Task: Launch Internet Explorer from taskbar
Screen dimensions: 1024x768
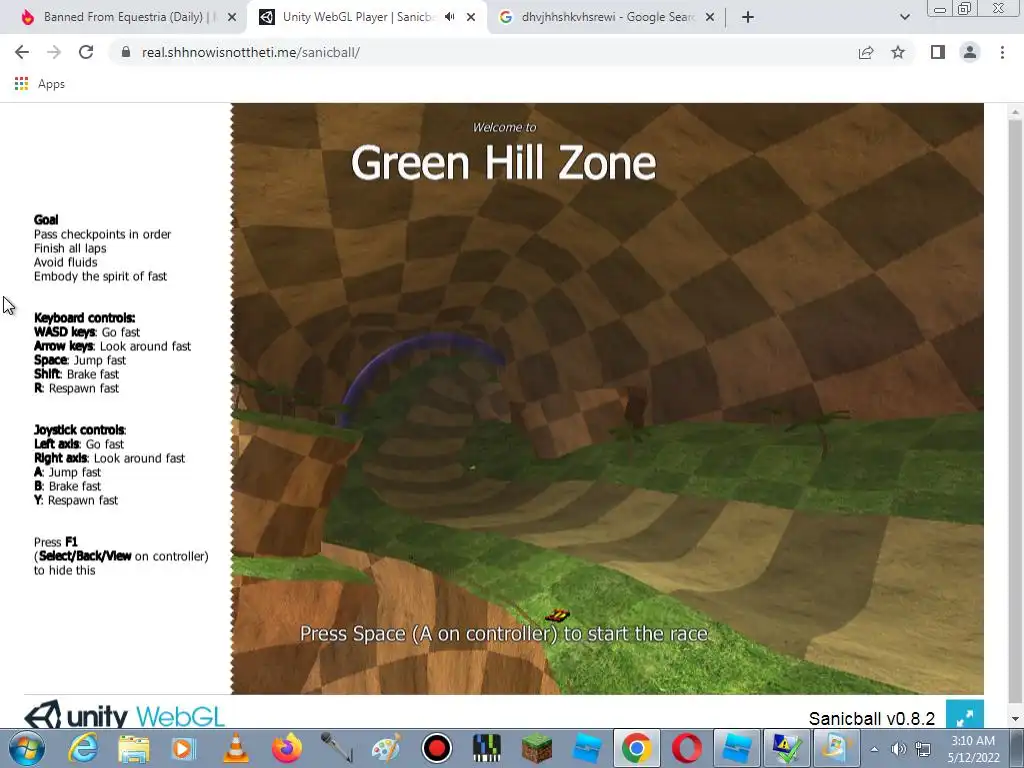Action: [84, 748]
